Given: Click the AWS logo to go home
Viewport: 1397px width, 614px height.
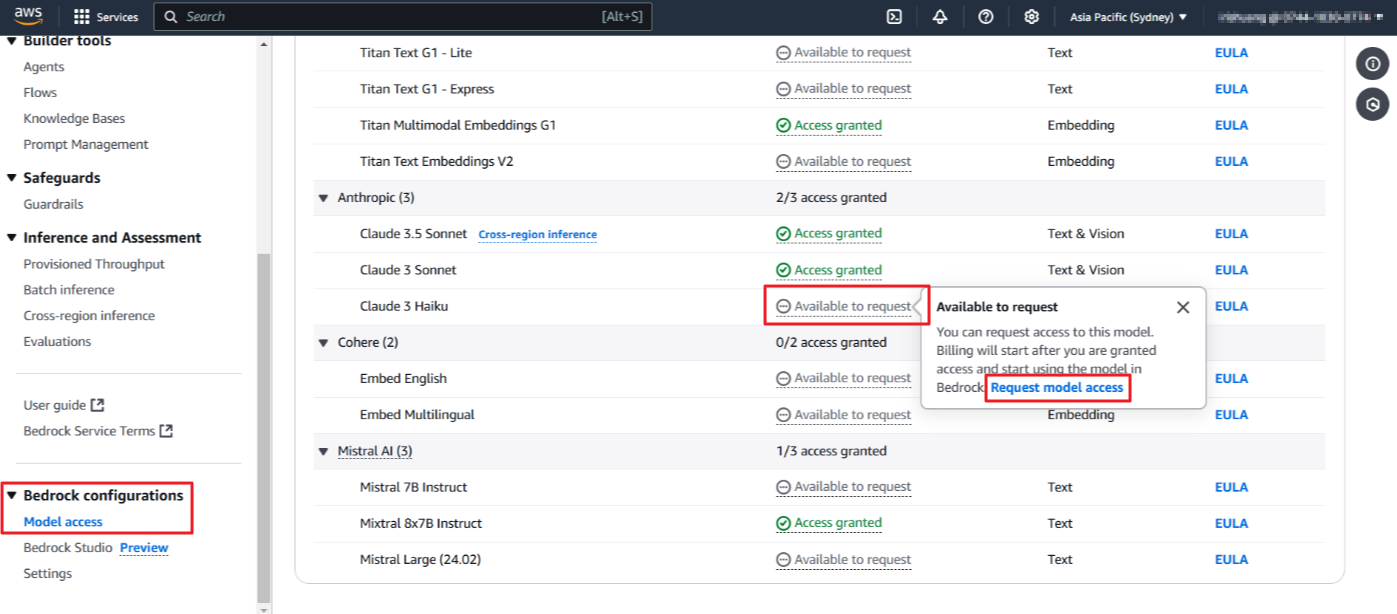Looking at the screenshot, I should point(27,16).
